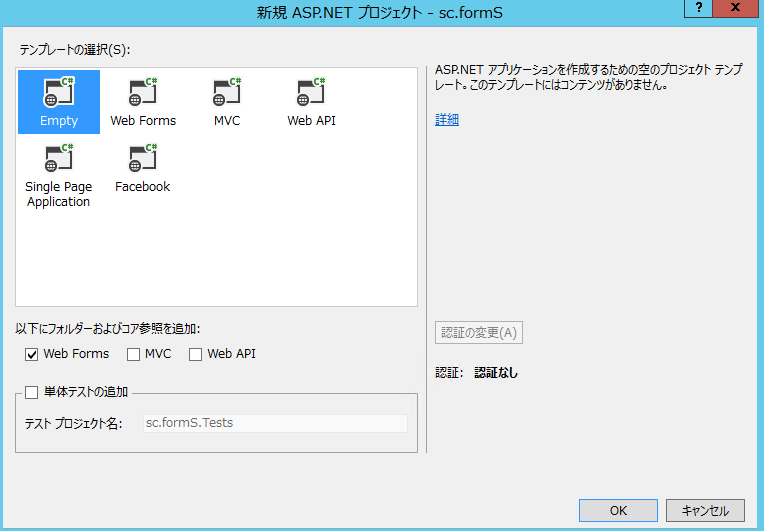This screenshot has height=531, width=764.
Task: Uncheck the Web Forms core reference checkbox
Action: 32,354
